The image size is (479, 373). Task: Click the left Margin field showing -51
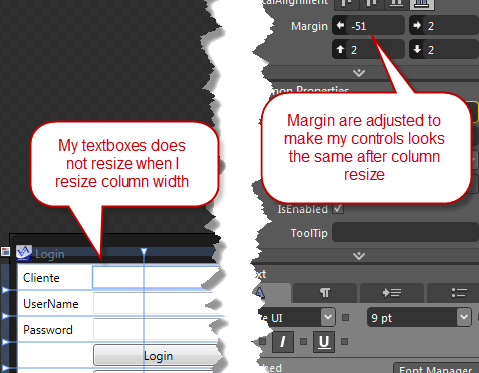tap(369, 26)
